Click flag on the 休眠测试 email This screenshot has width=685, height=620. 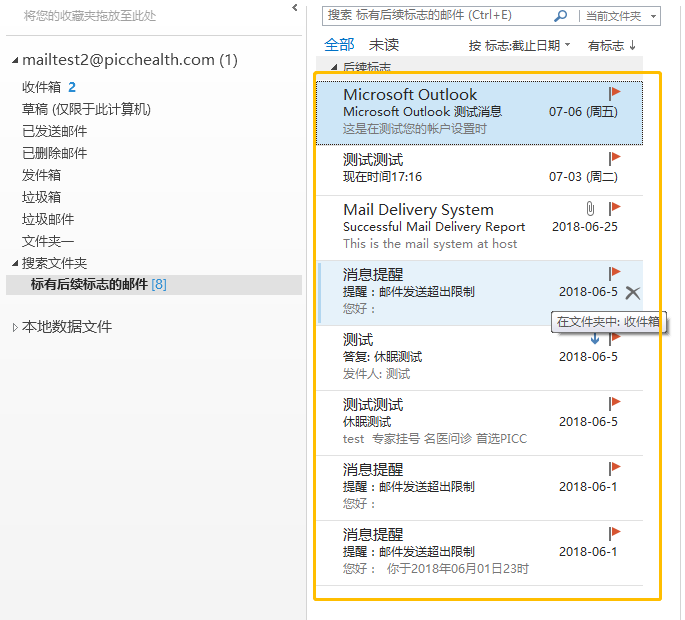click(614, 403)
